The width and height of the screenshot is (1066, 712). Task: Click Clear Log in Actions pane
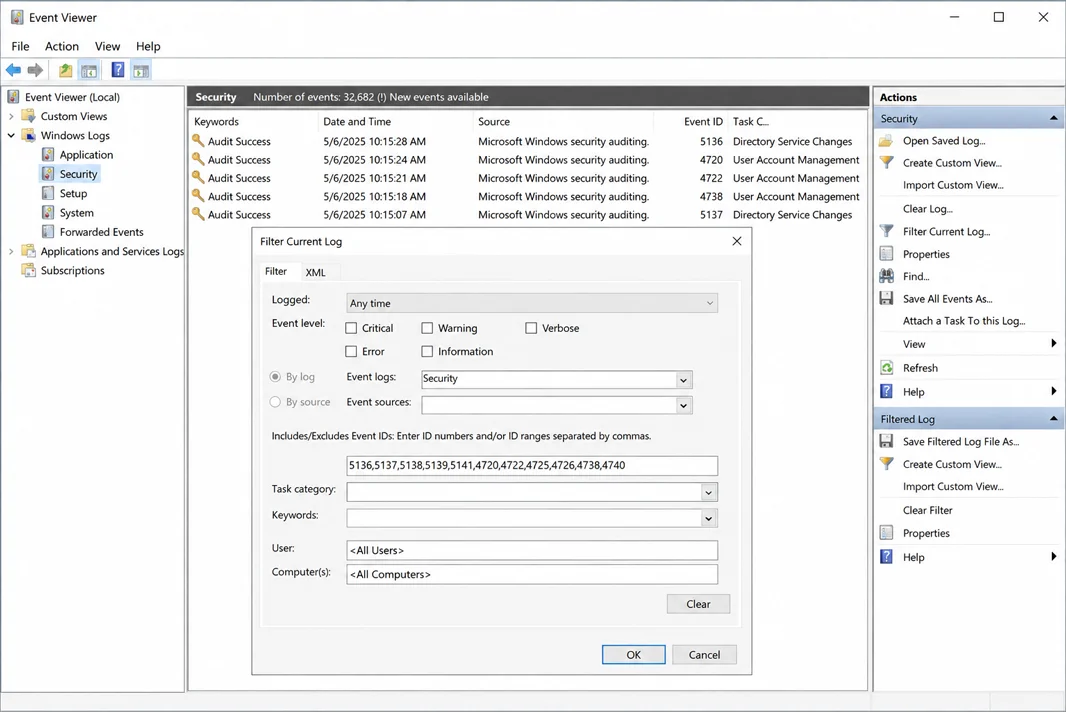927,209
